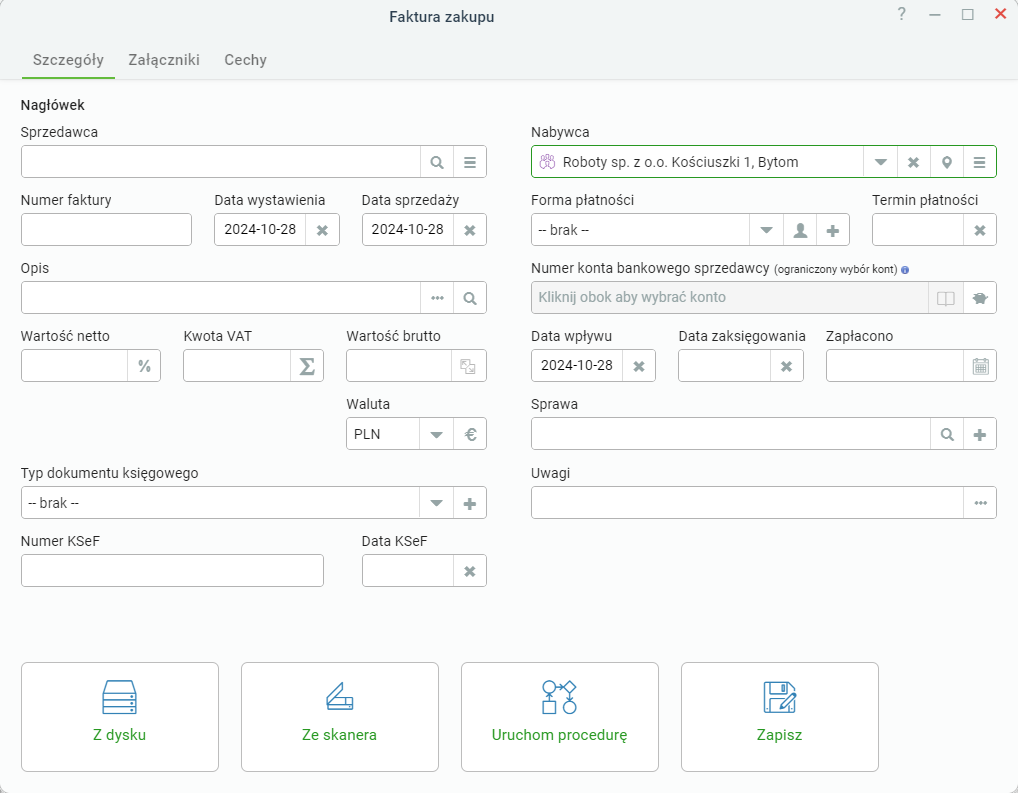Expand the Typ dokumentu księgowego dropdown
This screenshot has height=793, width=1018.
436,503
